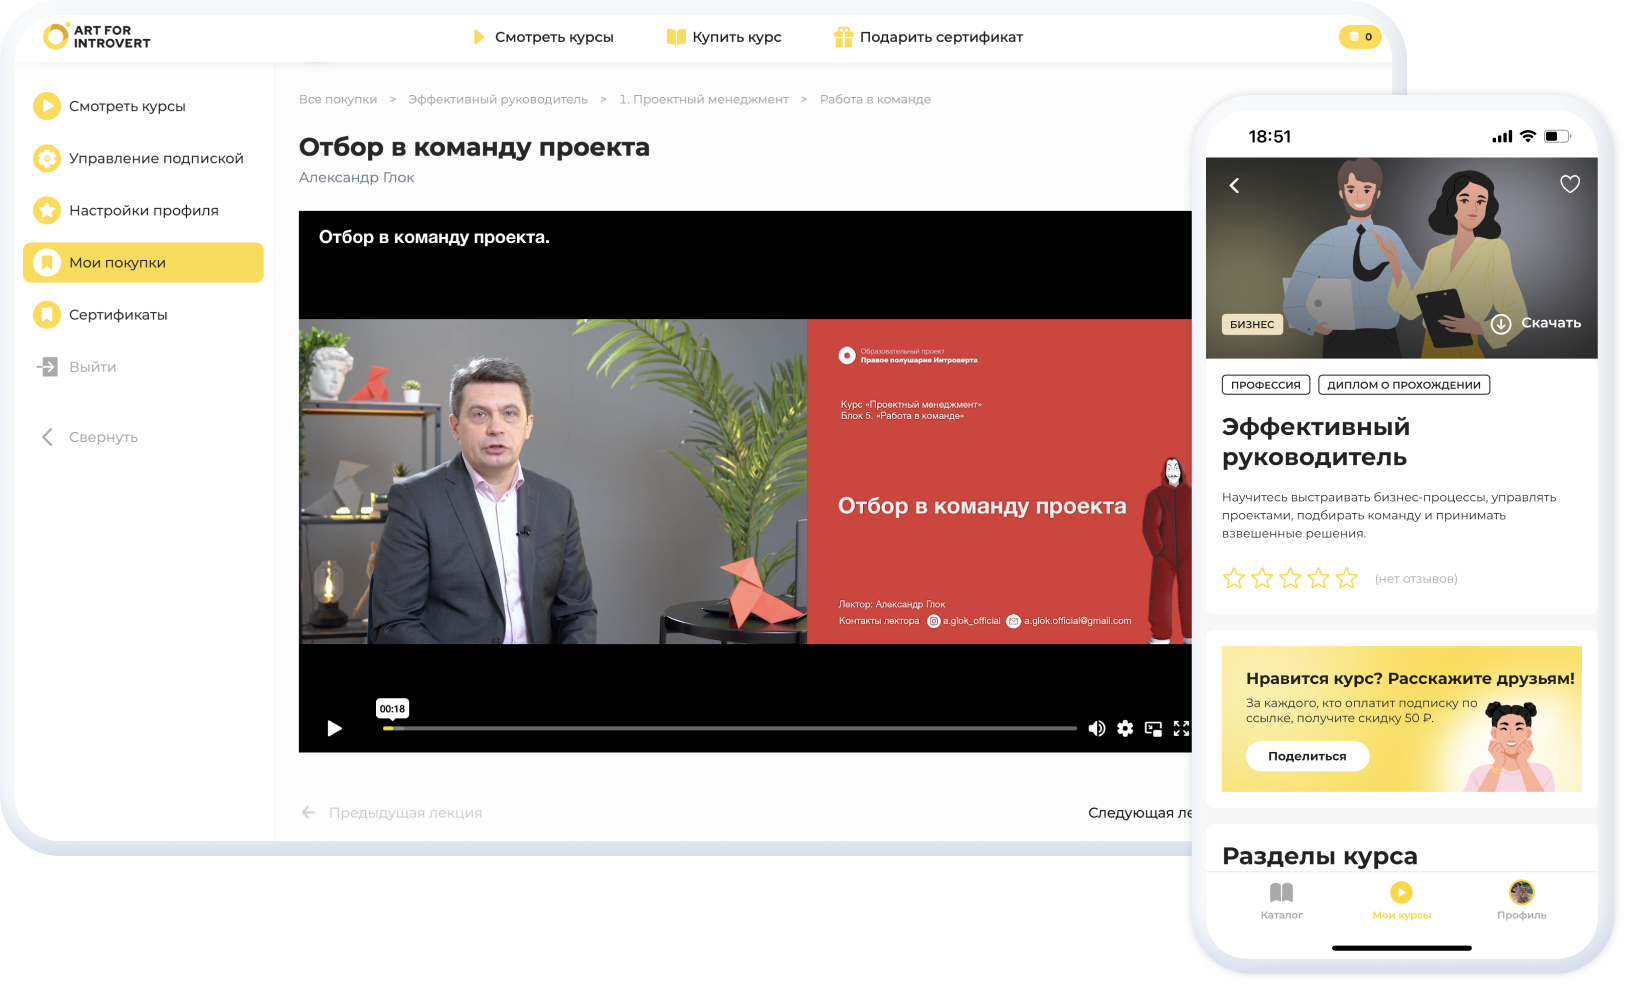Image resolution: width=1627 pixels, height=984 pixels.
Task: Open the cart badge in header
Action: [x=1359, y=37]
